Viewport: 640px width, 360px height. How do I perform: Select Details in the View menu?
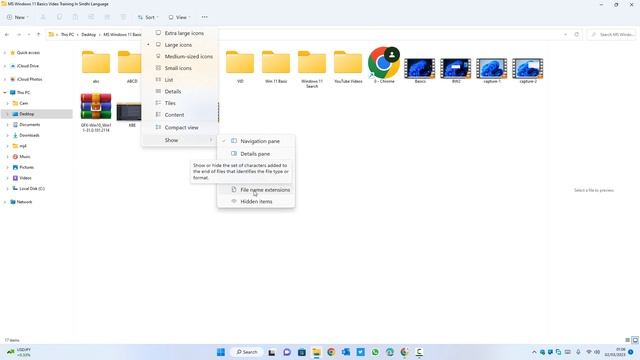point(180,91)
